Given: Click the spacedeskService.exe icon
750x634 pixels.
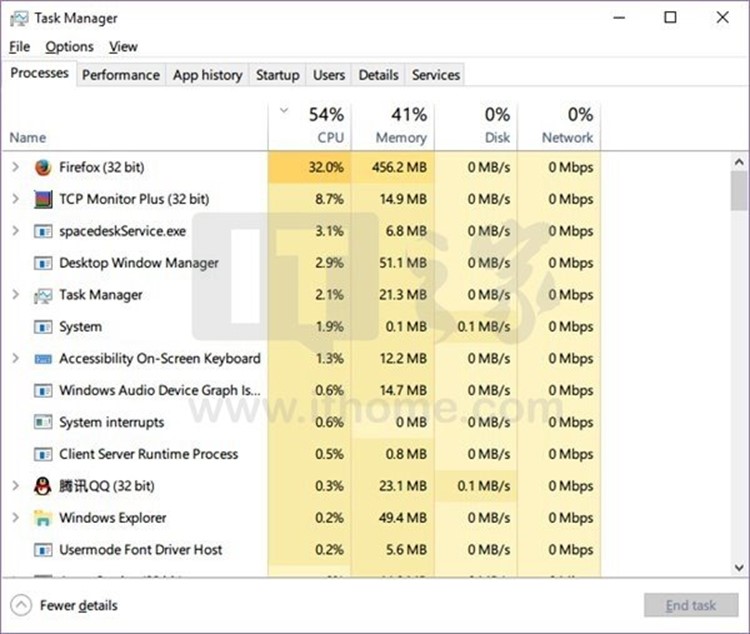Looking at the screenshot, I should 43,231.
